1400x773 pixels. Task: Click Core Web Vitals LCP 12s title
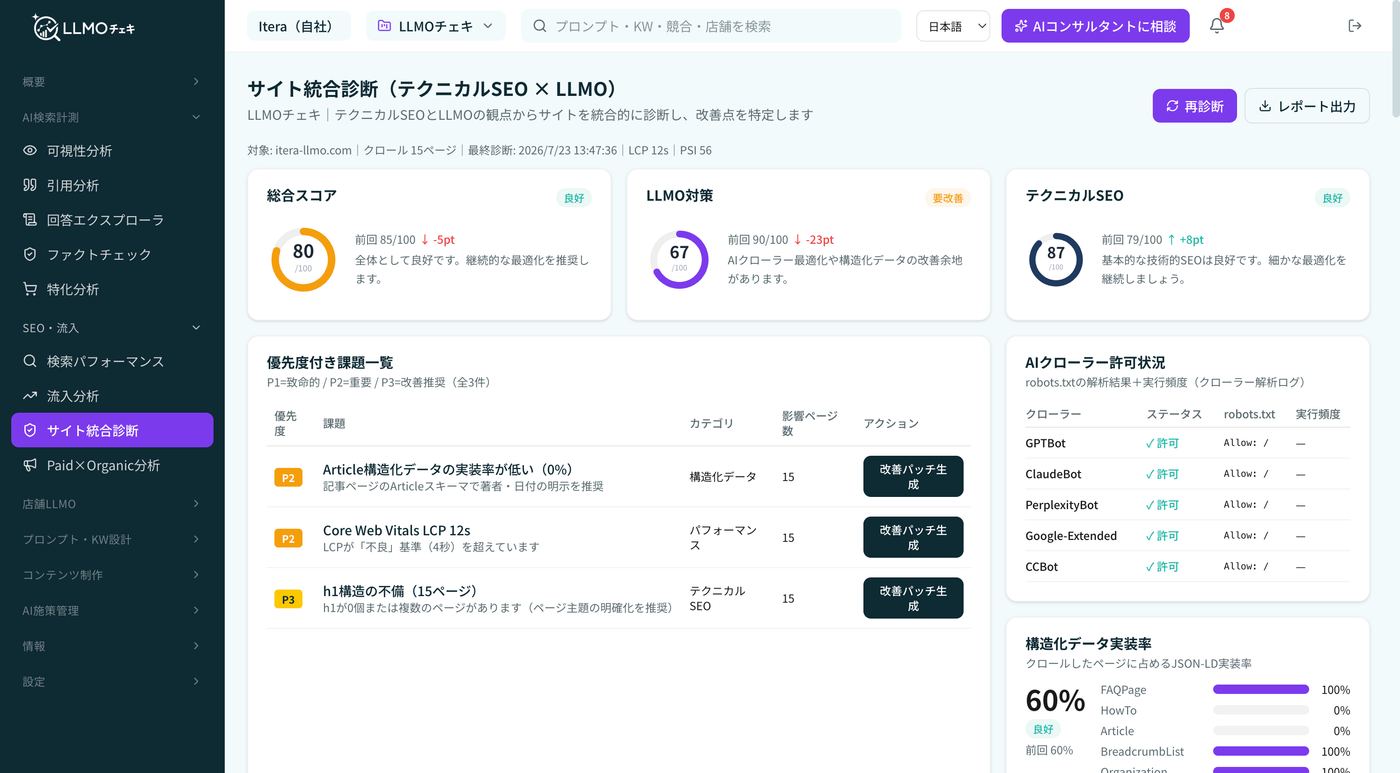(396, 530)
